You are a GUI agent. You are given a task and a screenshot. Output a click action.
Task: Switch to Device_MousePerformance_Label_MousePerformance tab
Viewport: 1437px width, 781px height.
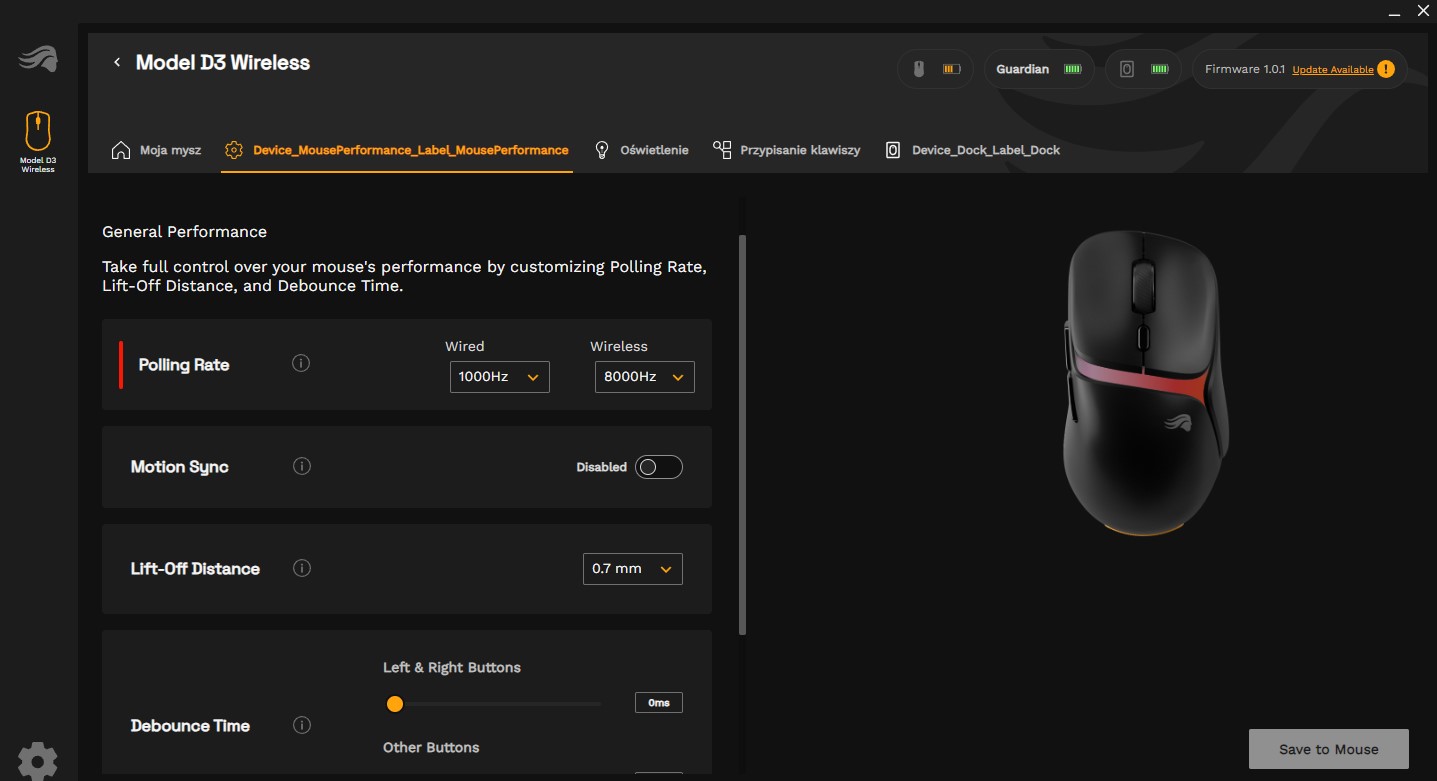click(397, 150)
